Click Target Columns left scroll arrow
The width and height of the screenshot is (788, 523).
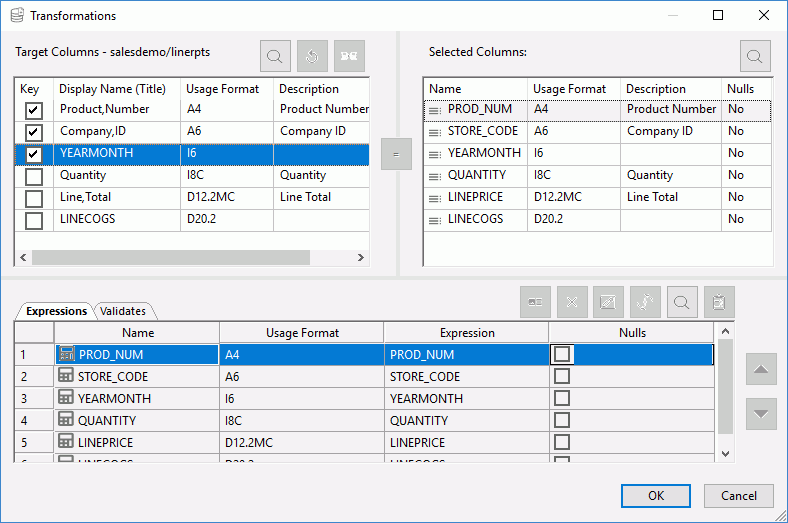tap(23, 257)
